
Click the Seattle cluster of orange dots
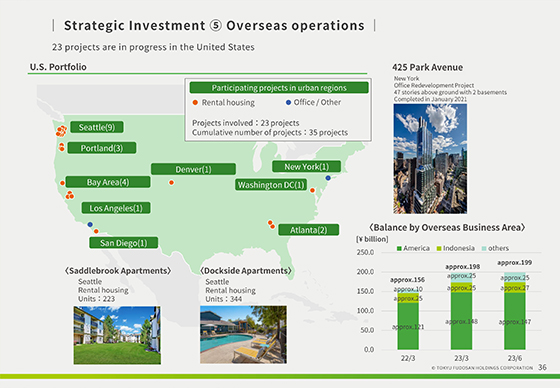[61, 131]
